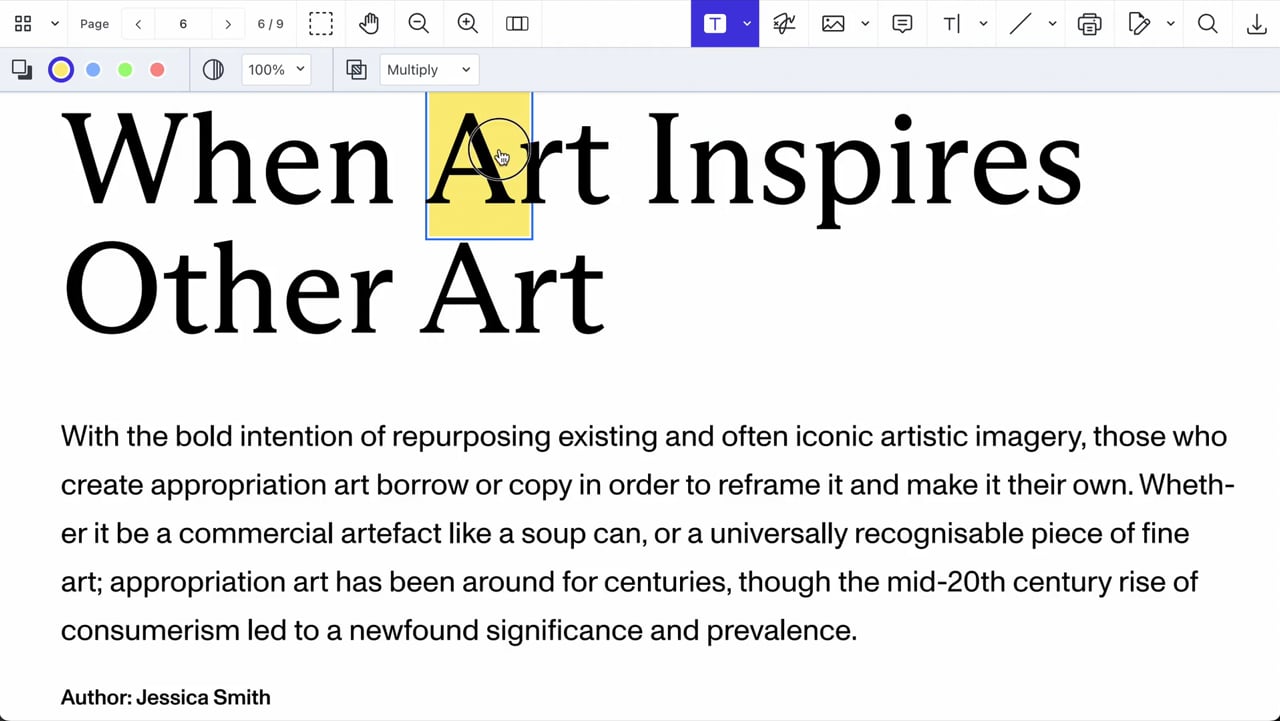Viewport: 1280px width, 721px height.
Task: Select the Pan hand tool
Action: coord(369,24)
